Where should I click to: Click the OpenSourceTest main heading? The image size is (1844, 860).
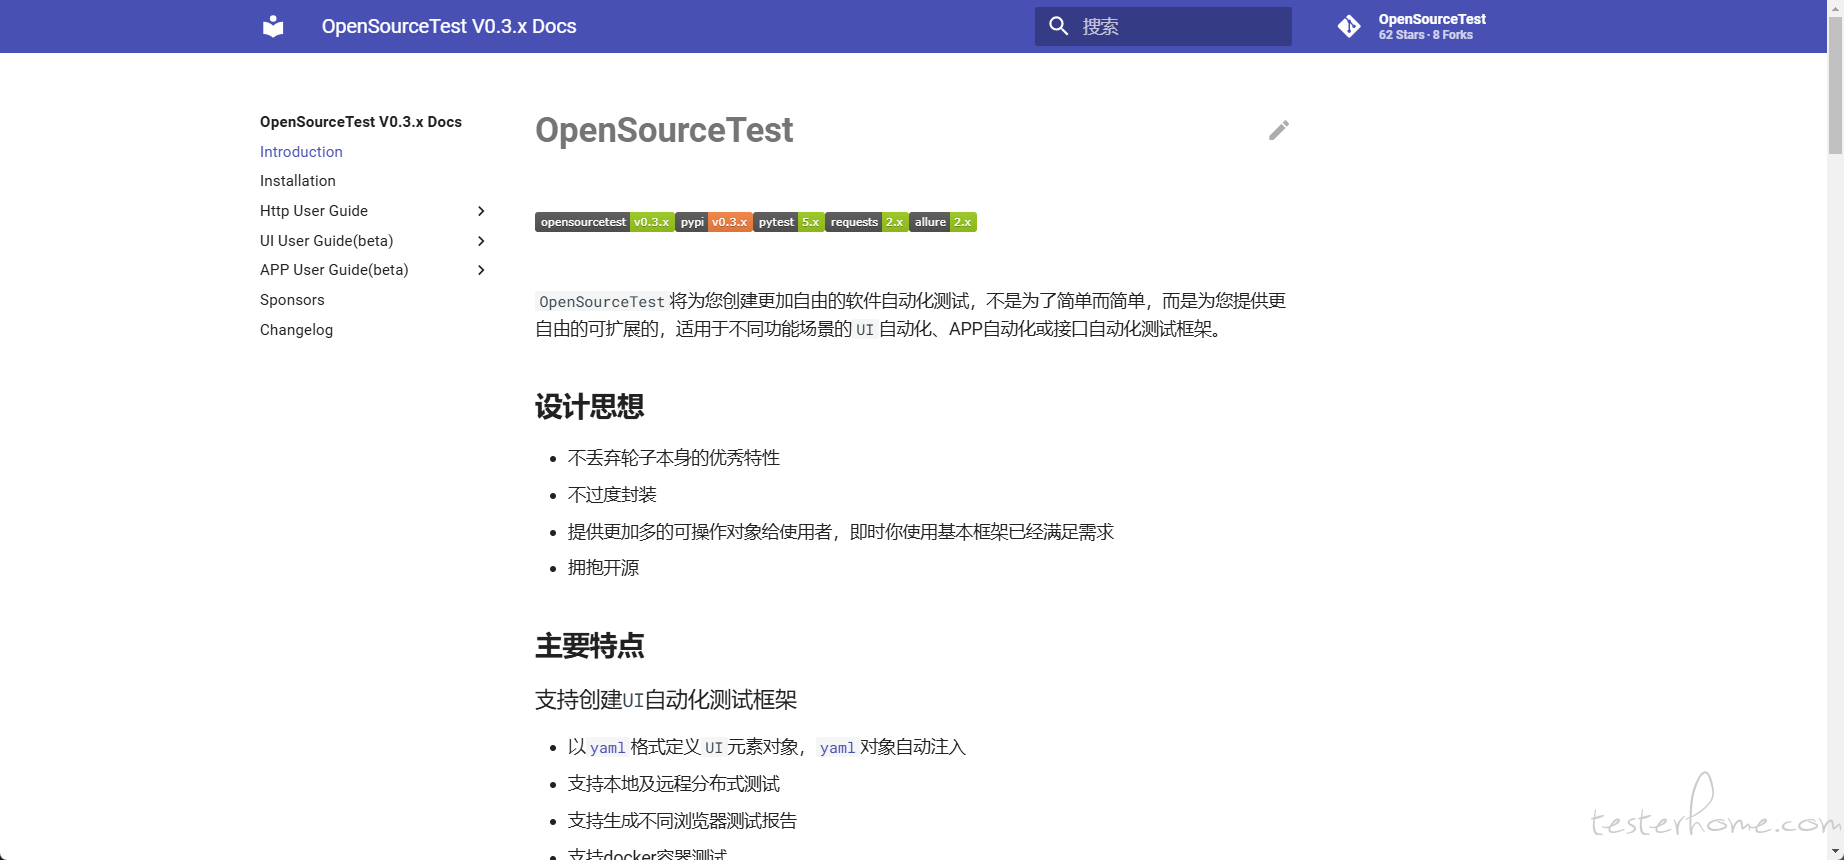664,130
